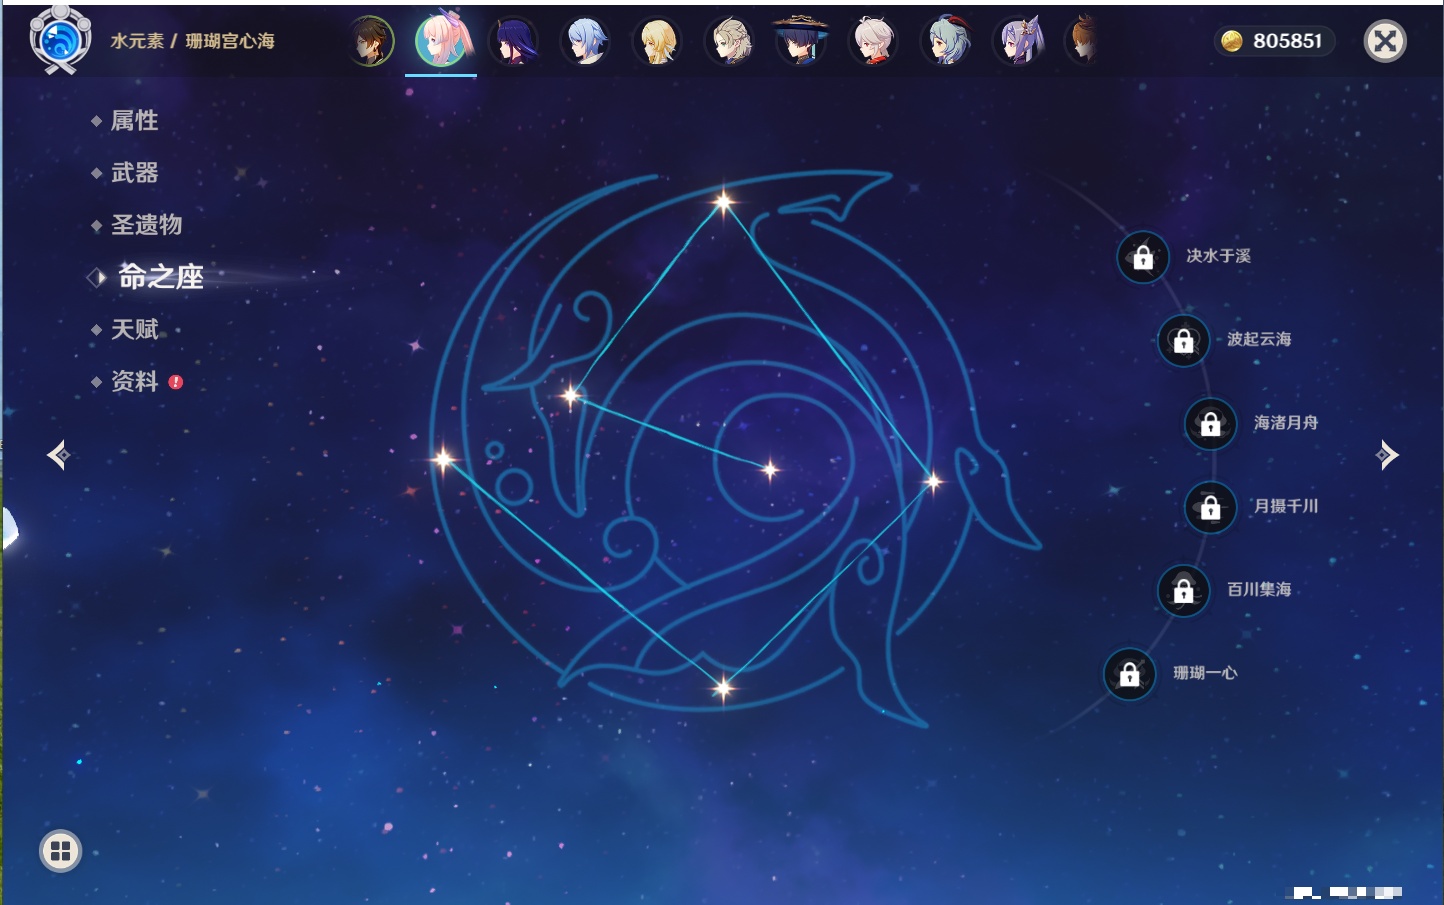
Task: Choose the white-haired avatar with red streak
Action: click(x=874, y=41)
